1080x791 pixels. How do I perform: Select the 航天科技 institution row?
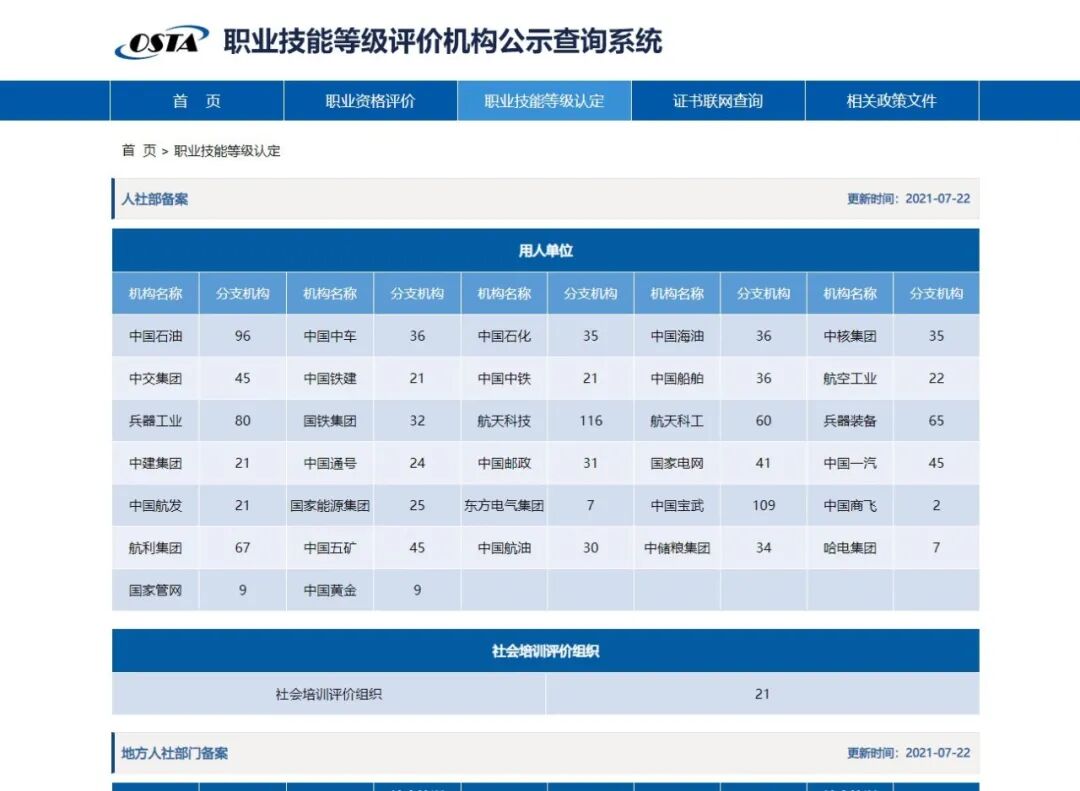click(504, 421)
